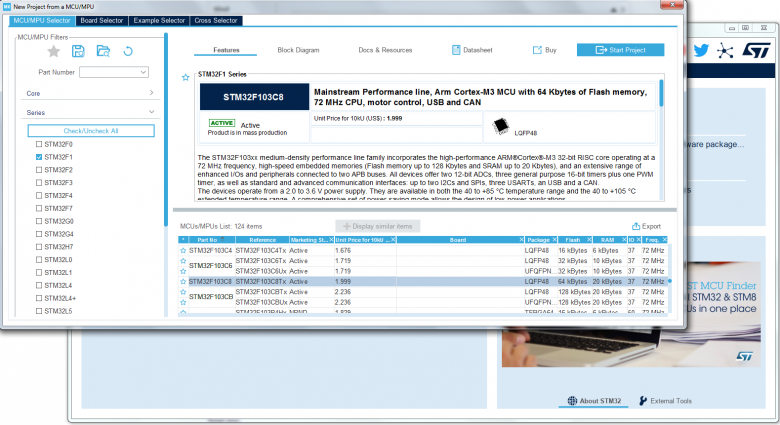Toggle the STM32L0 series checkbox

[x=39, y=260]
